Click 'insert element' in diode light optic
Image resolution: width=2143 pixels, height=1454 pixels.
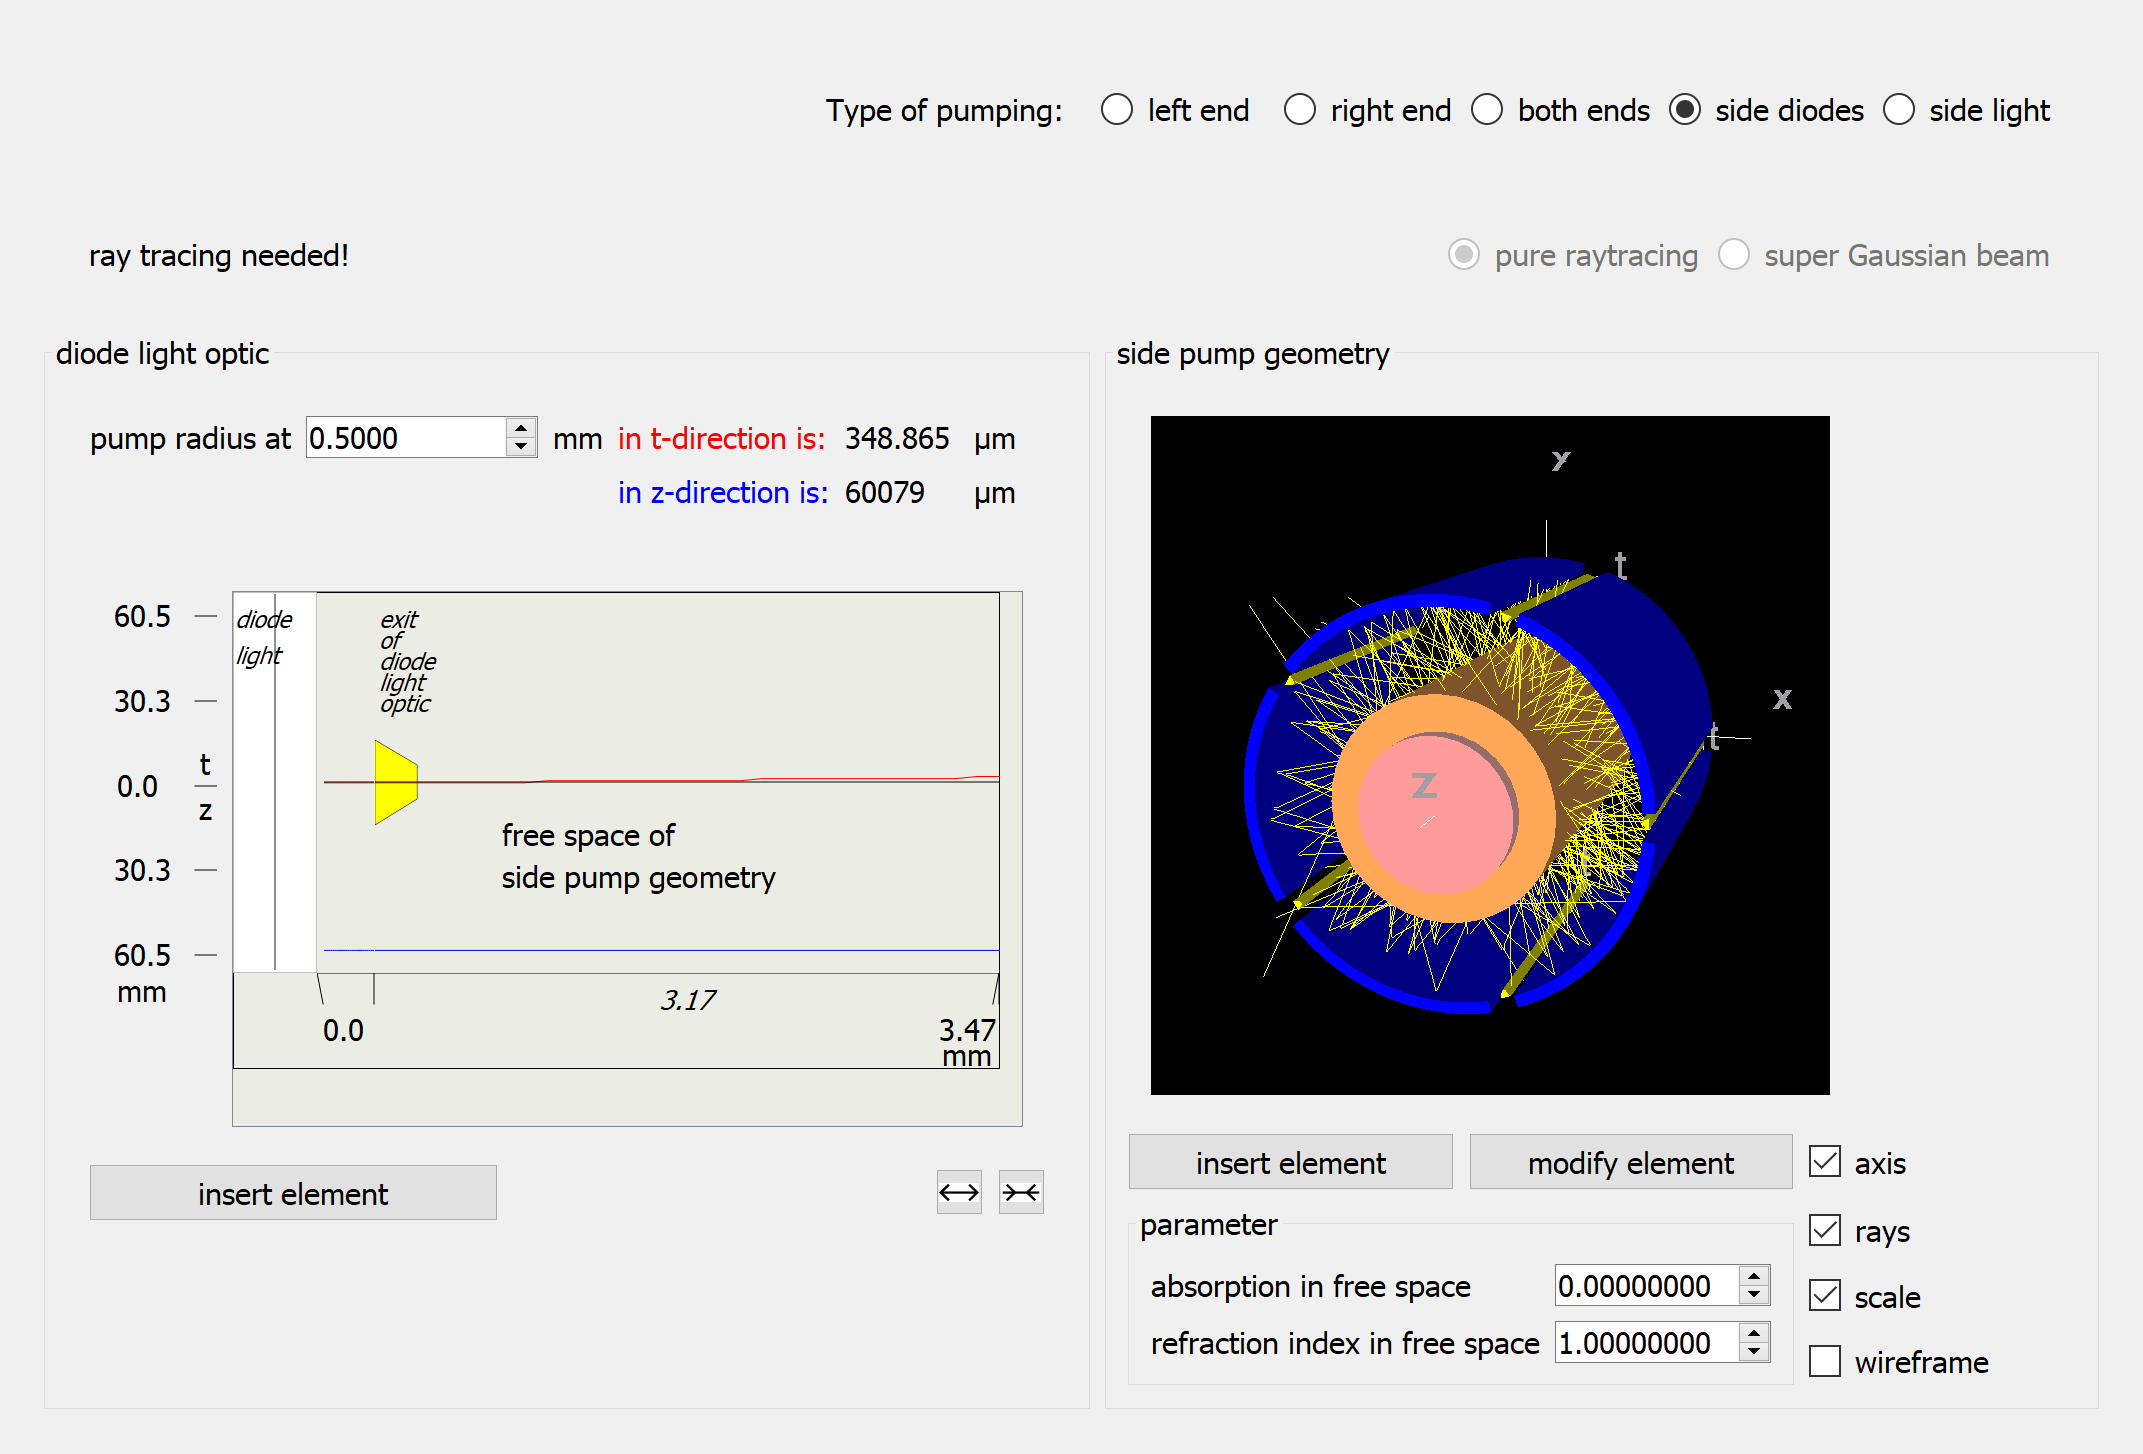293,1193
